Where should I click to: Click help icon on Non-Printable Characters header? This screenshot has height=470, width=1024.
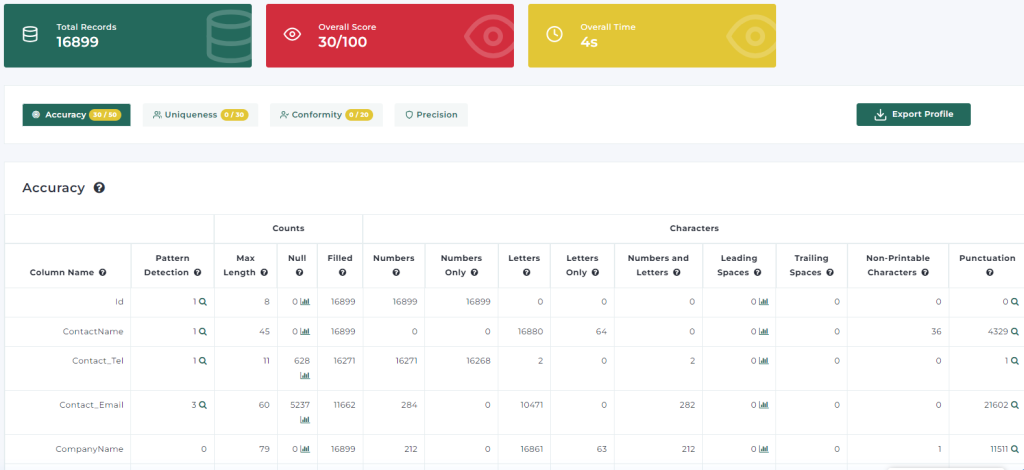click(x=925, y=272)
